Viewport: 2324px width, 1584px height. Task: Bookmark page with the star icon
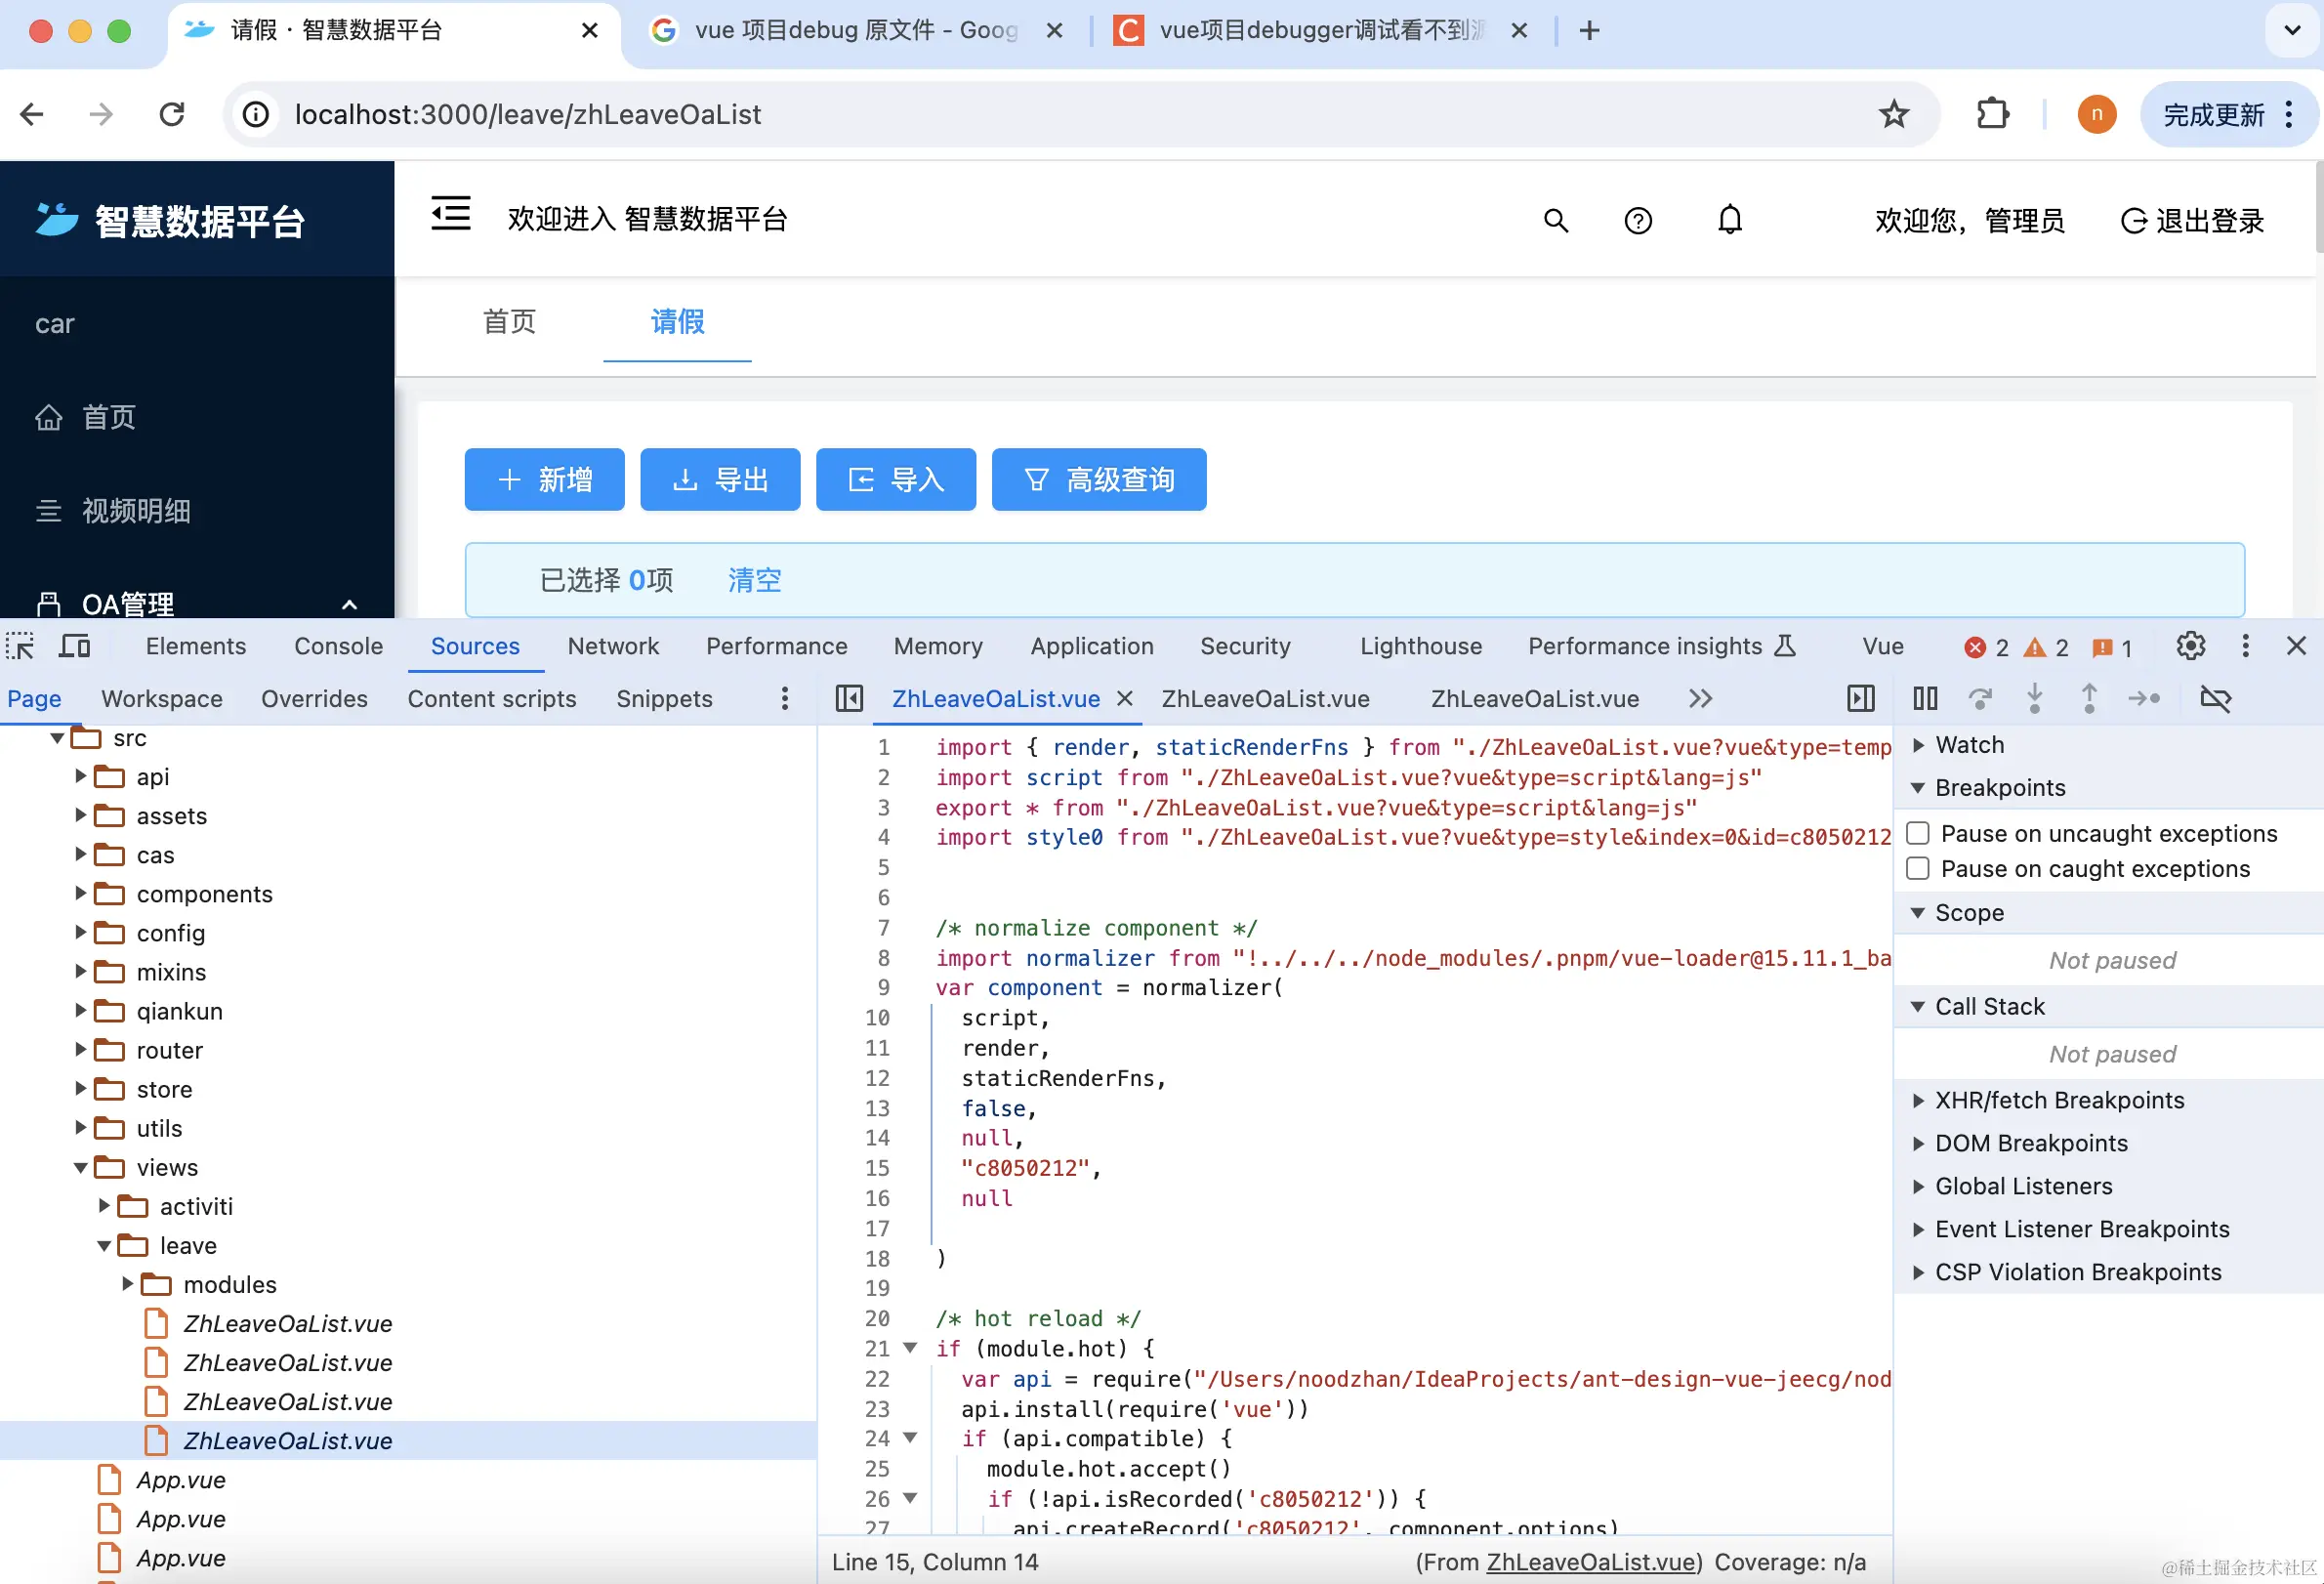pyautogui.click(x=1893, y=114)
